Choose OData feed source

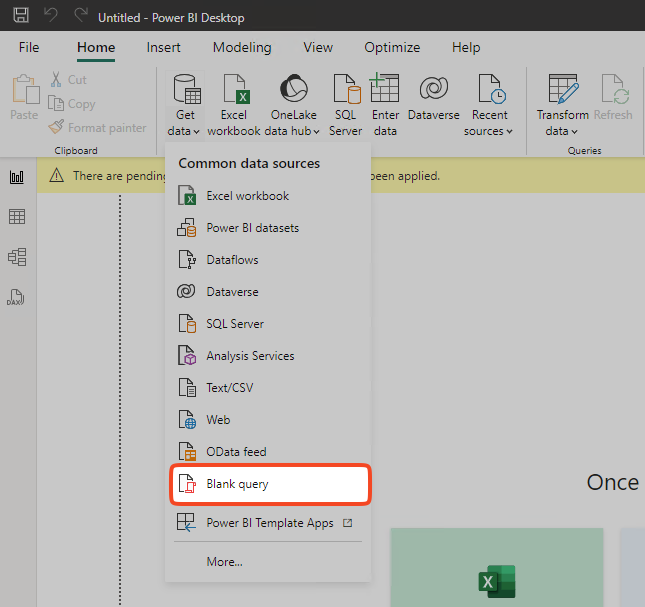pos(268,452)
